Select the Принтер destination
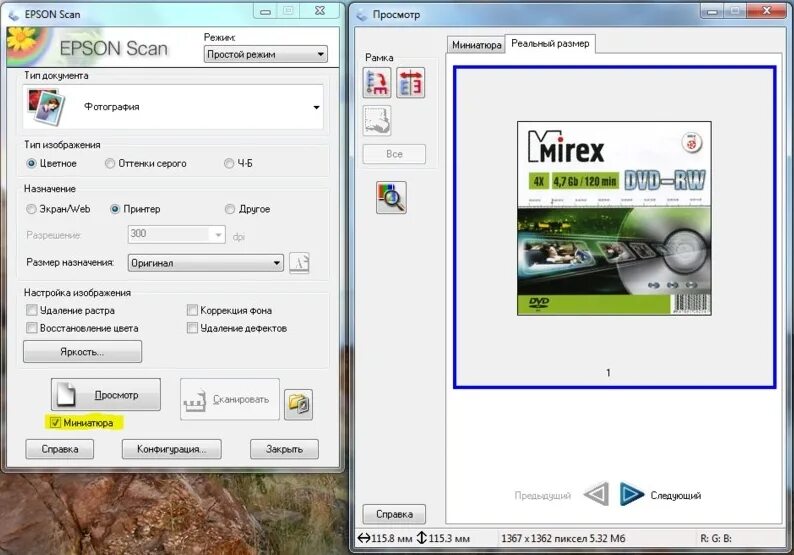The width and height of the screenshot is (794, 555). 115,209
